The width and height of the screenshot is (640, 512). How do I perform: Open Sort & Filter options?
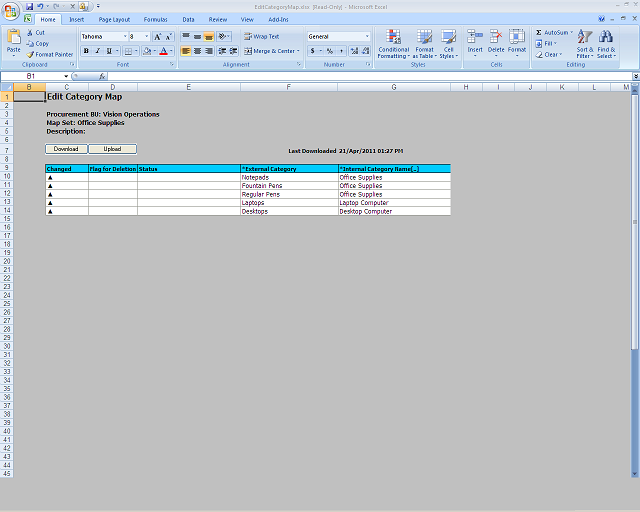(585, 44)
